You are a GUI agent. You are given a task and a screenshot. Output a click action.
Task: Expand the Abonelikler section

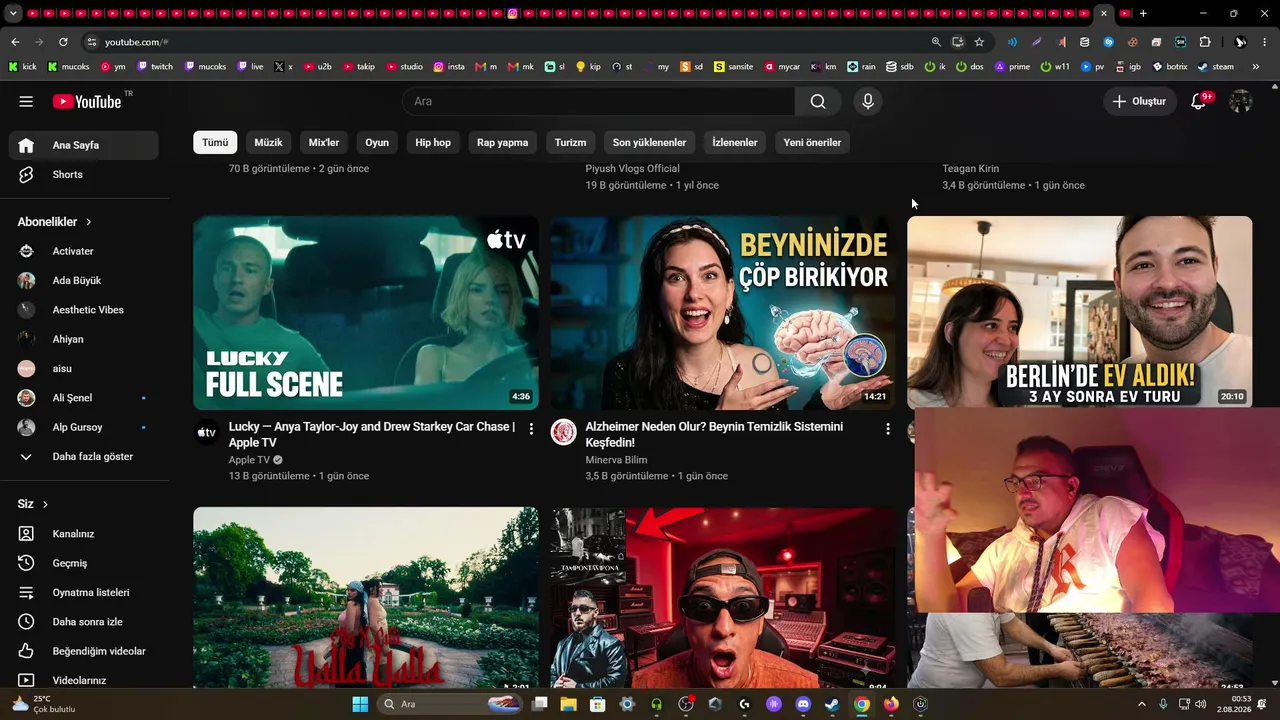click(55, 222)
